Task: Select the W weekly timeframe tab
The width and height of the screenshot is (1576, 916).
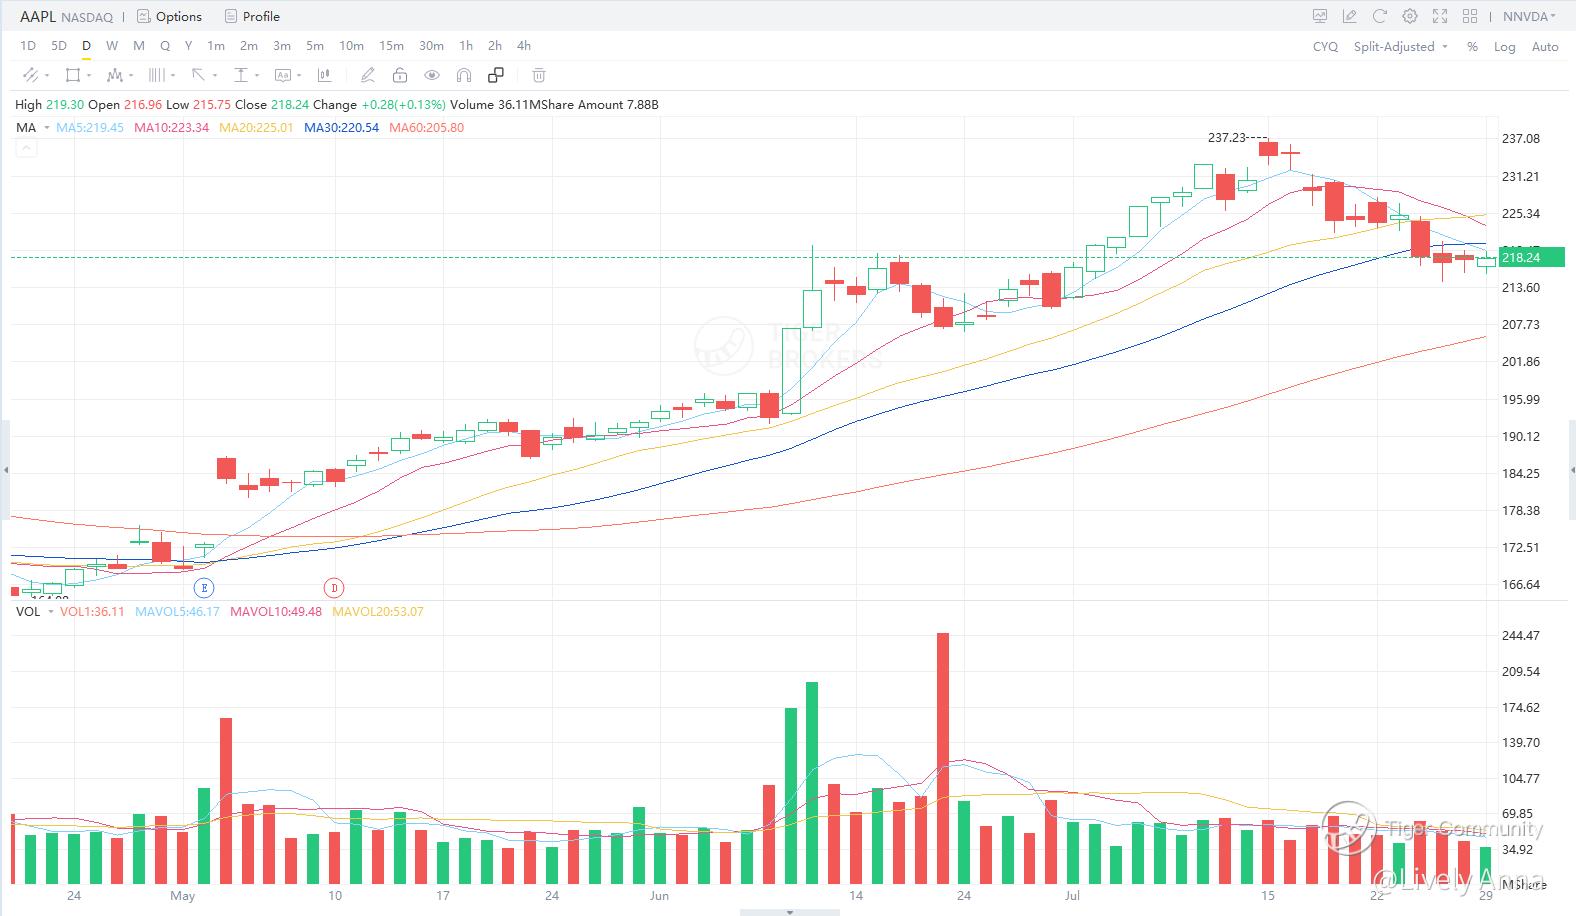Action: (x=112, y=46)
